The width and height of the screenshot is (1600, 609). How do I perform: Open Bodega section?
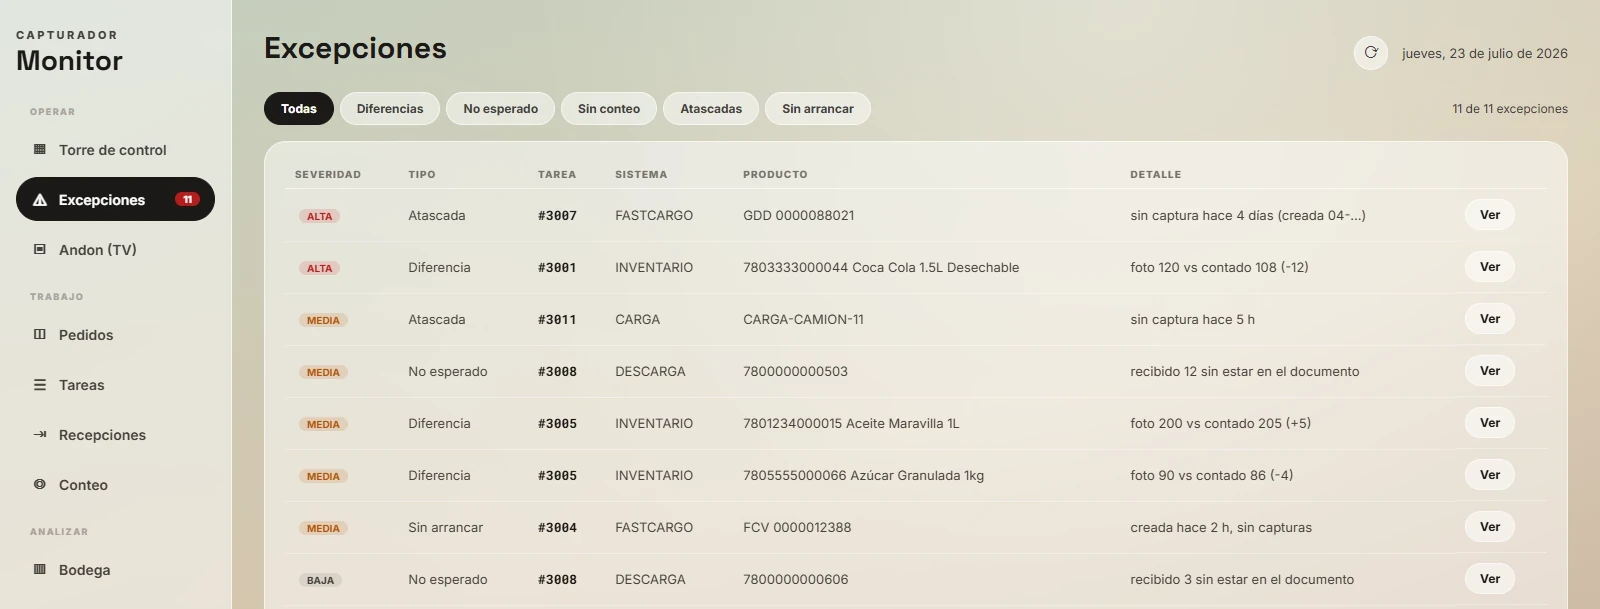[x=115, y=570]
